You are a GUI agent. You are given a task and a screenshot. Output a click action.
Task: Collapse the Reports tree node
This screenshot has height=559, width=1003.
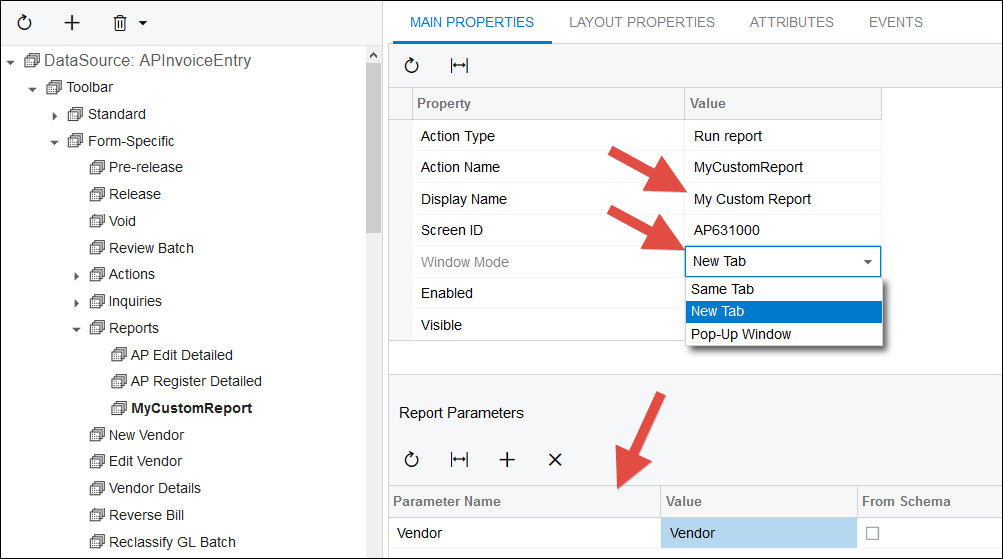click(77, 329)
